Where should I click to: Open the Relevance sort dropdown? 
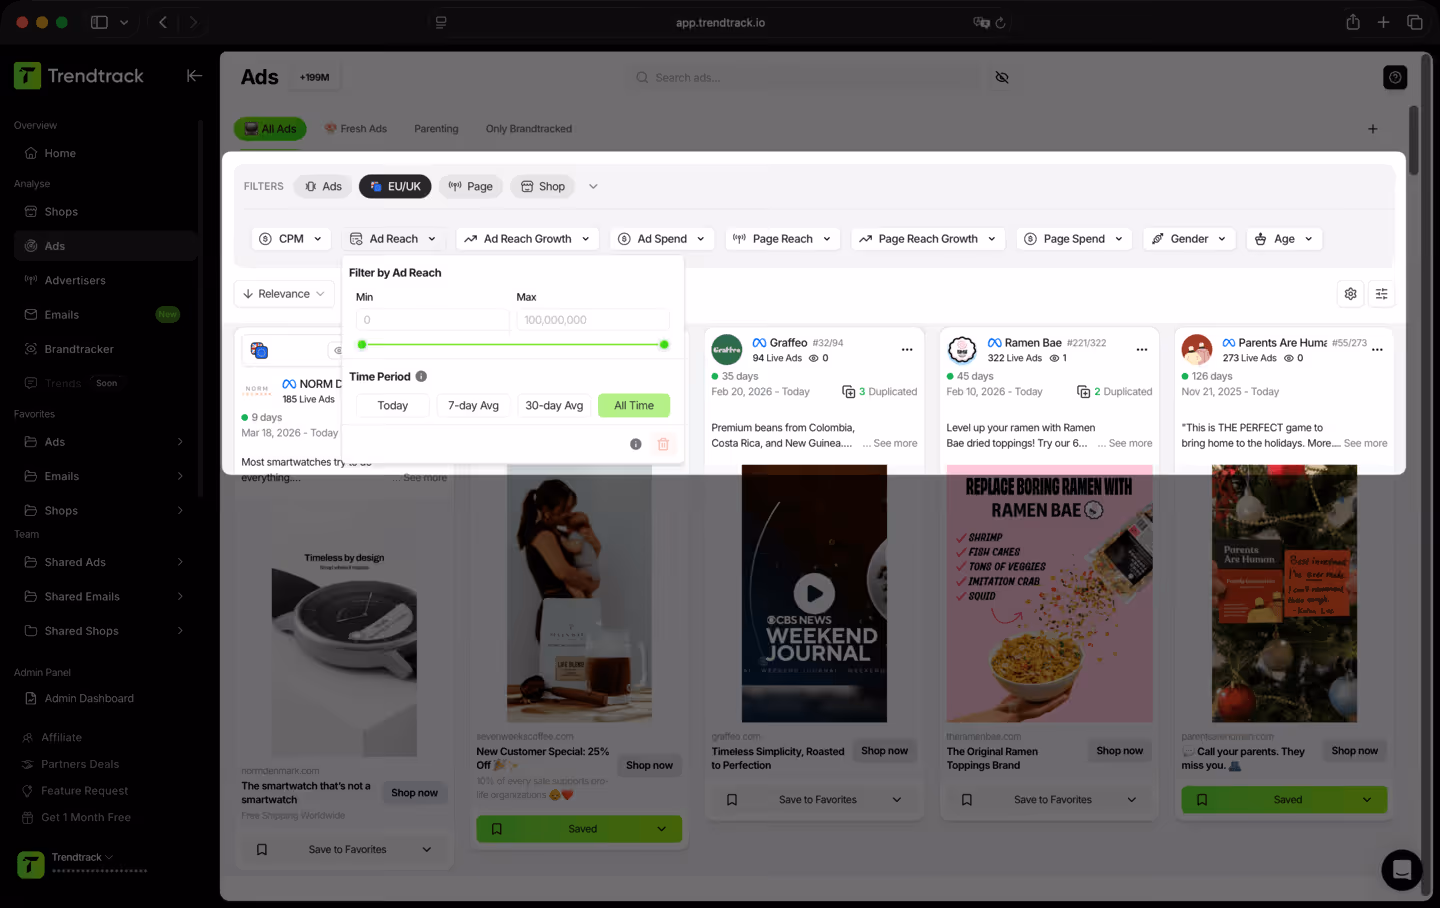pos(283,293)
